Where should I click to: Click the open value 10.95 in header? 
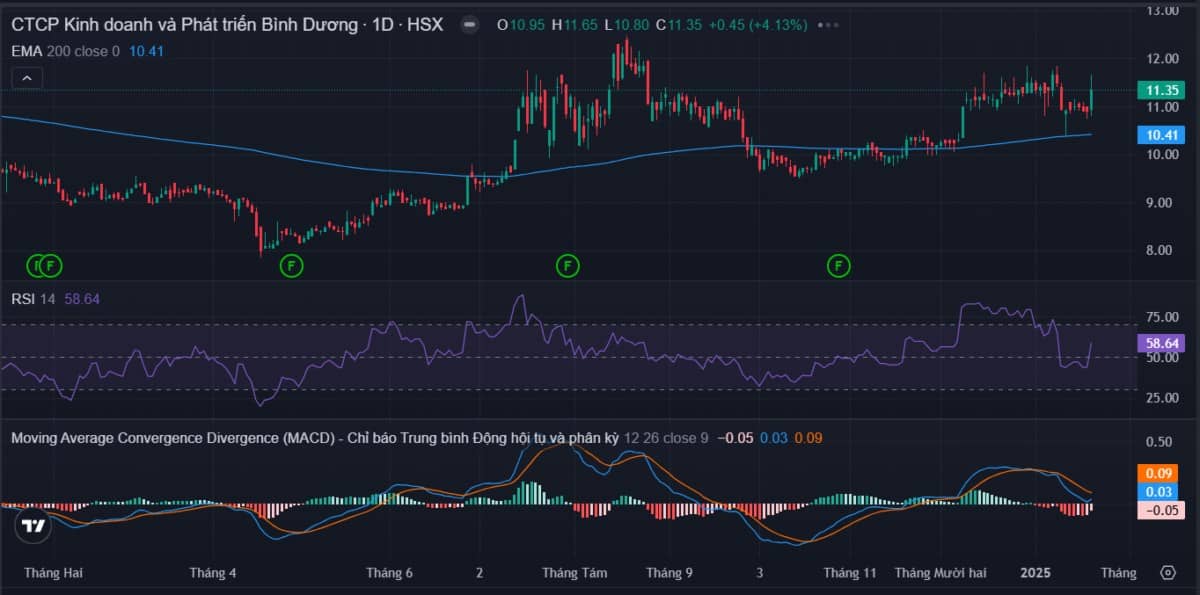click(527, 25)
